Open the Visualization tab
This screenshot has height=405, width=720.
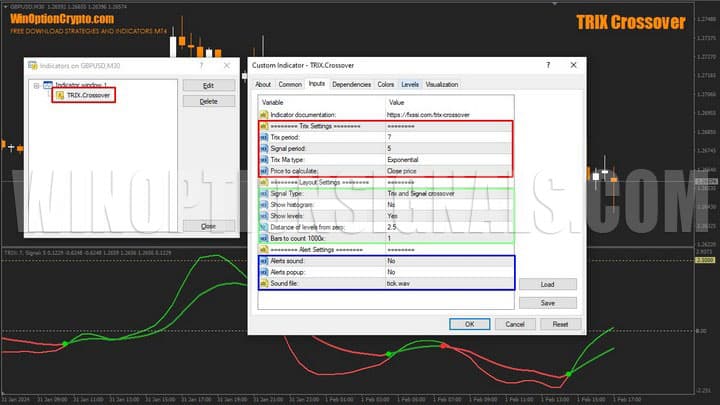point(442,85)
